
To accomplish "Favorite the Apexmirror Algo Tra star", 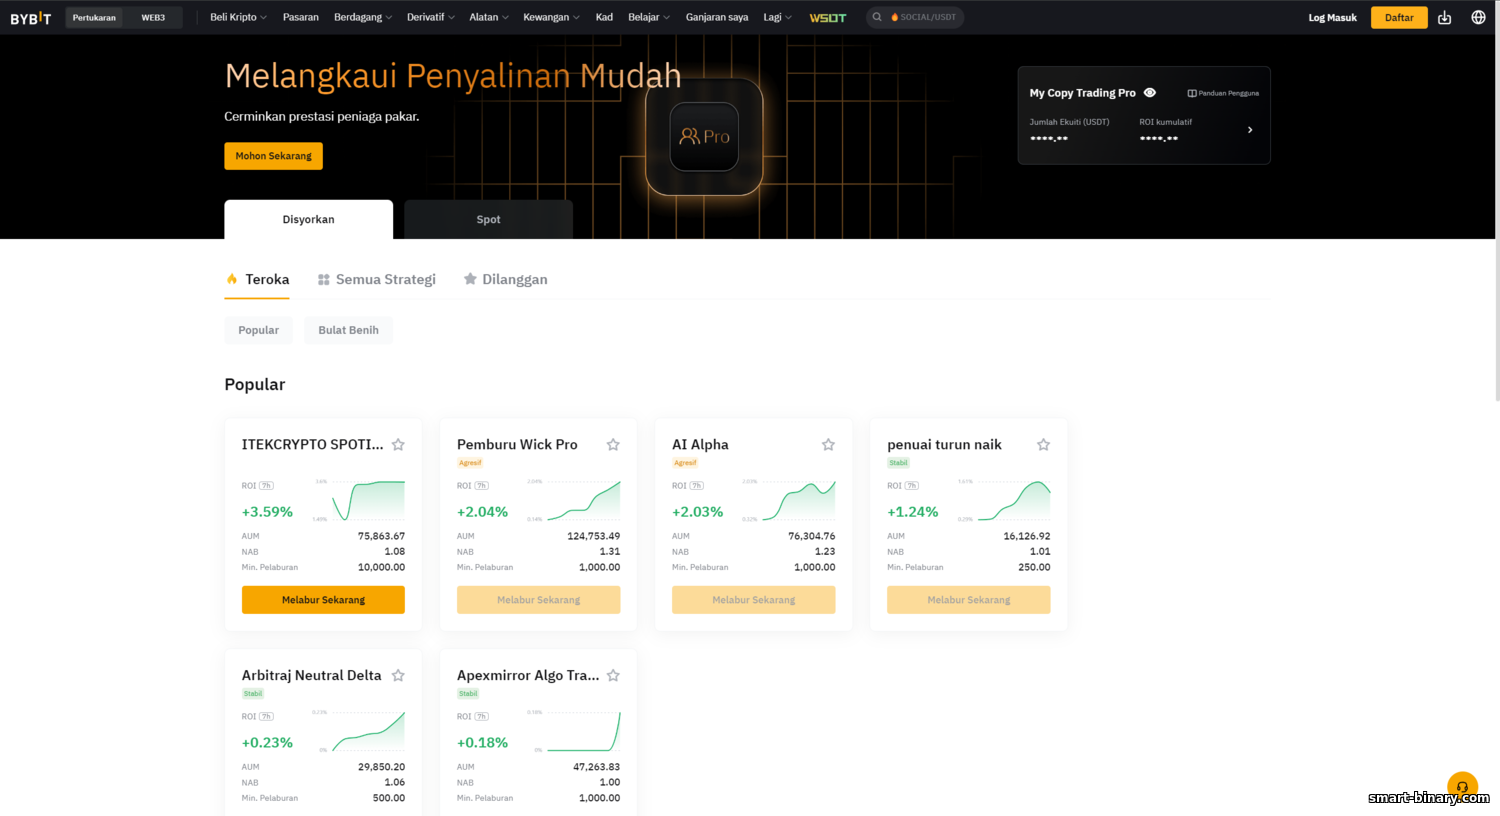I will [613, 675].
